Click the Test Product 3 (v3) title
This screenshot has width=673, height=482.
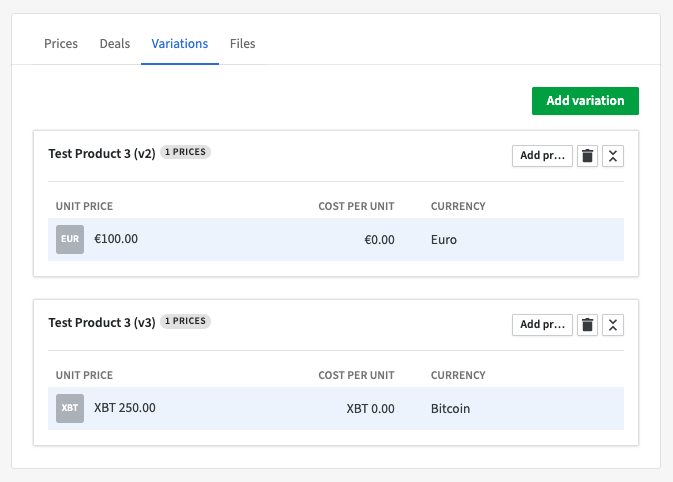pyautogui.click(x=102, y=322)
